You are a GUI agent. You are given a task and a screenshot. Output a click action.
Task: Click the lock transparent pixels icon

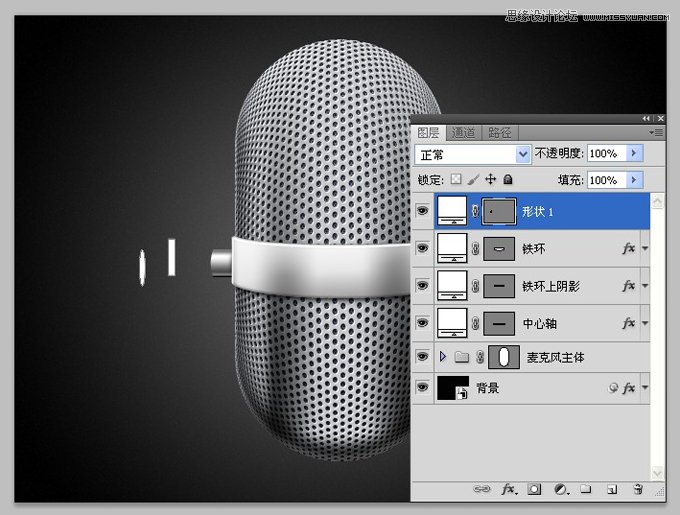456,179
